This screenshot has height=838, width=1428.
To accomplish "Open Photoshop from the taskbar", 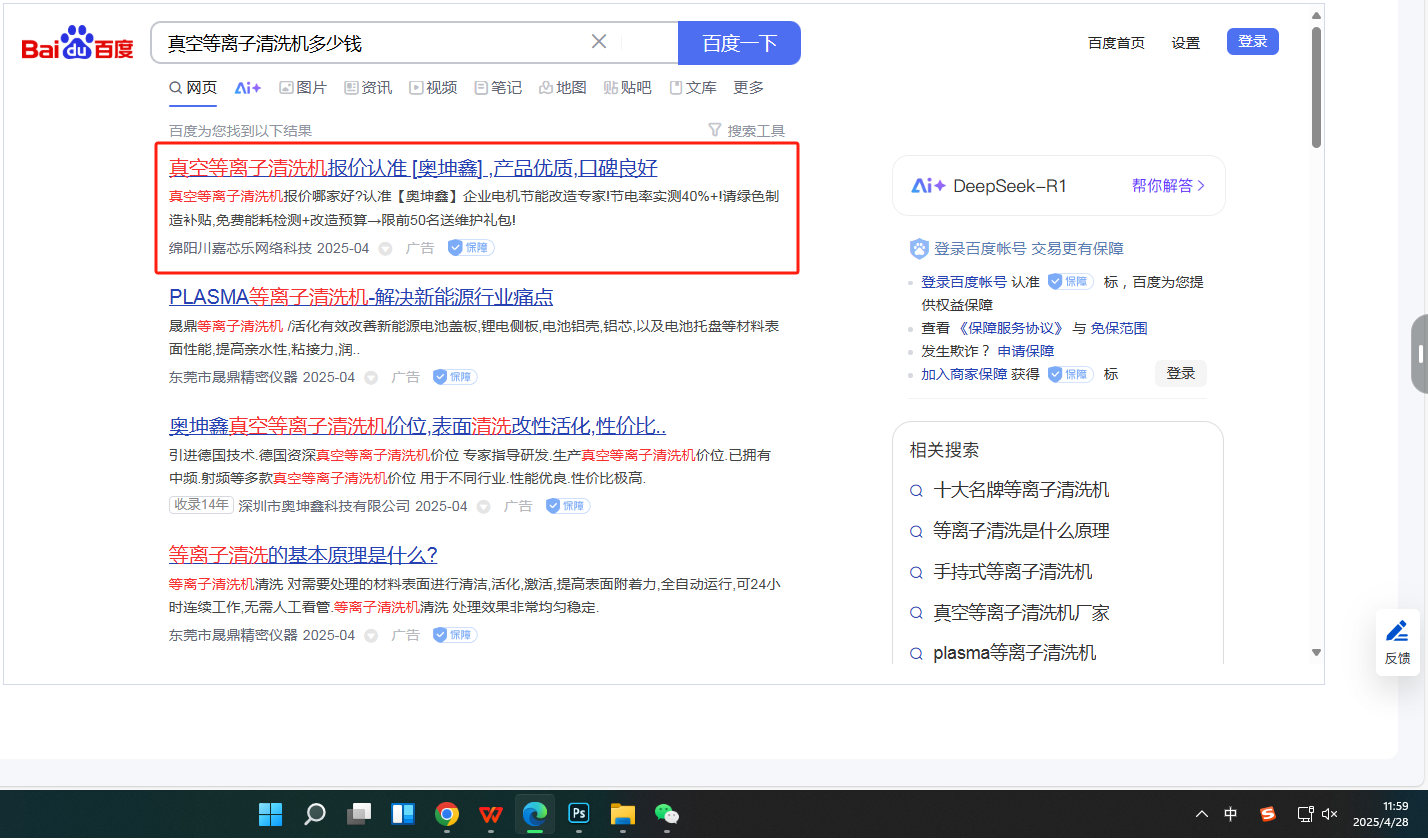I will (x=579, y=814).
